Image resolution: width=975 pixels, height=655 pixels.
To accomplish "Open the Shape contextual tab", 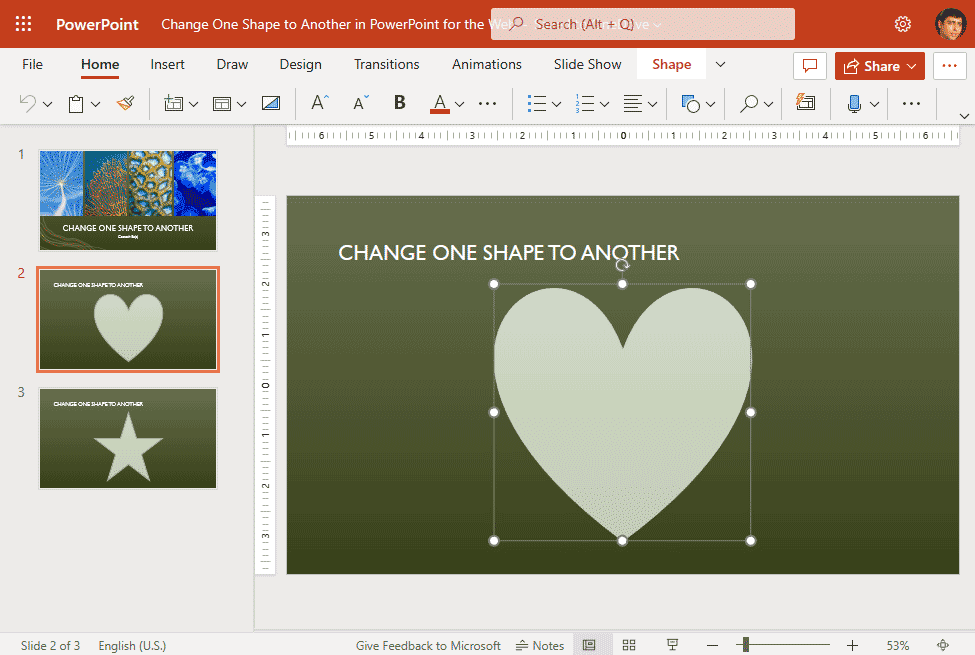I will click(x=671, y=64).
